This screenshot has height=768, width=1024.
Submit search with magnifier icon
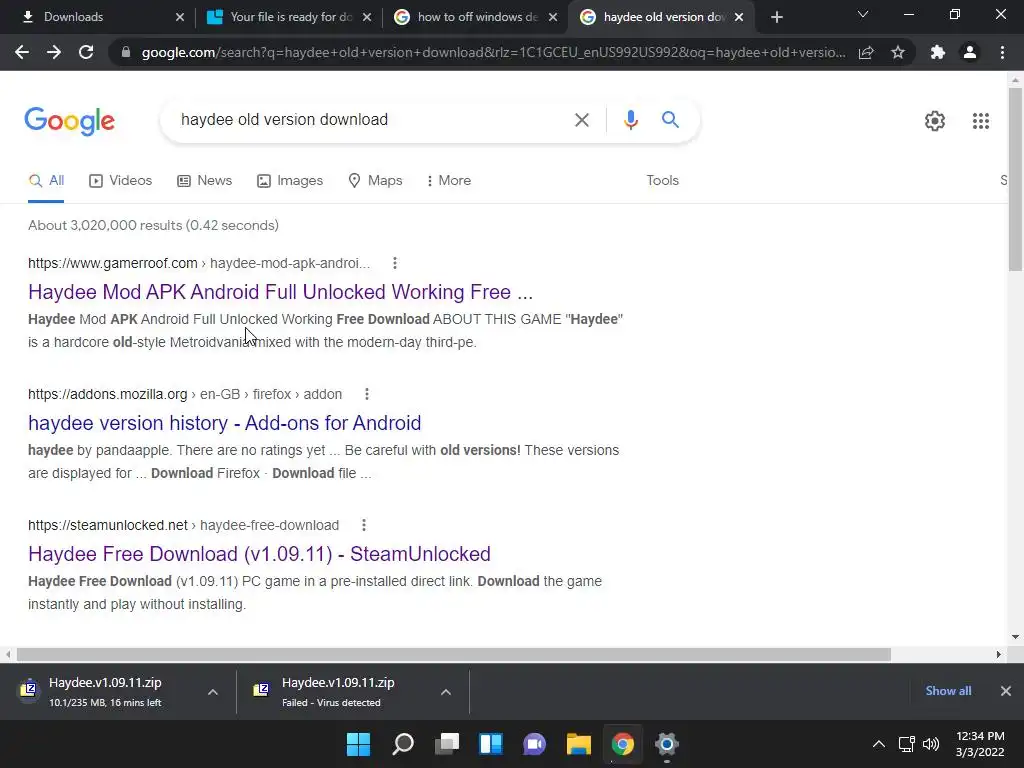[x=670, y=120]
